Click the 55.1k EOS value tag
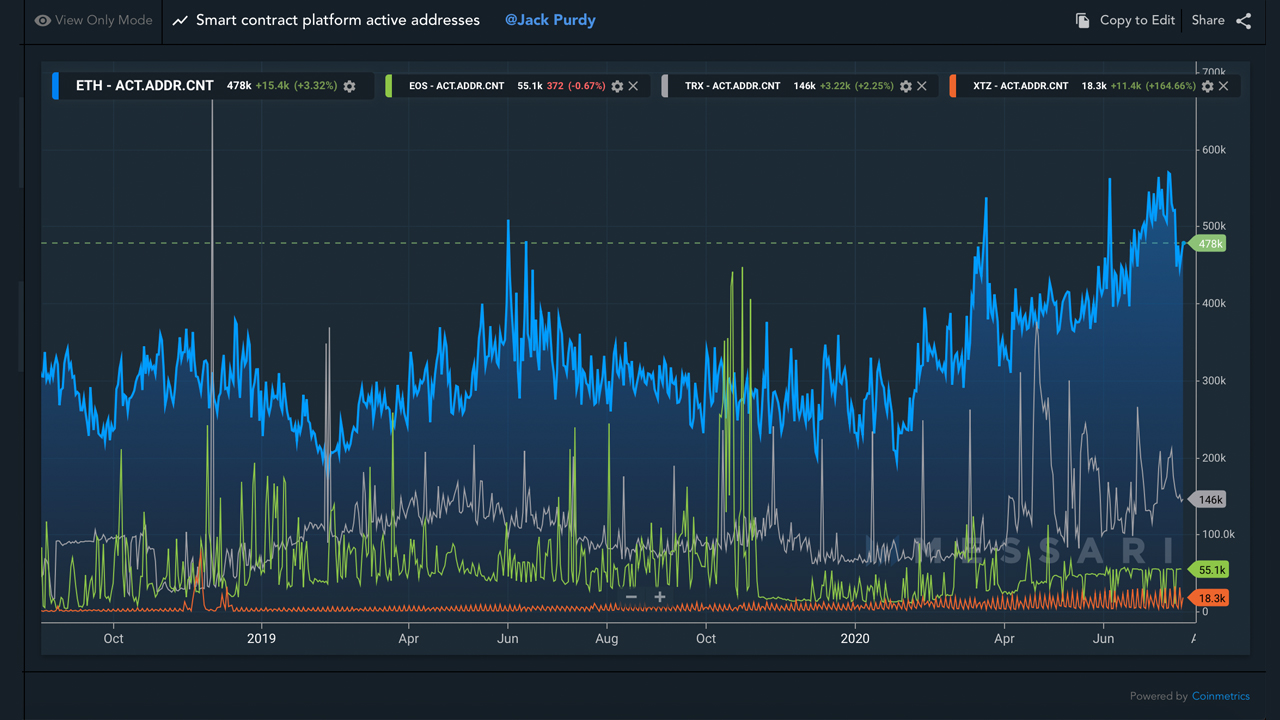This screenshot has width=1280, height=720. tap(1208, 570)
